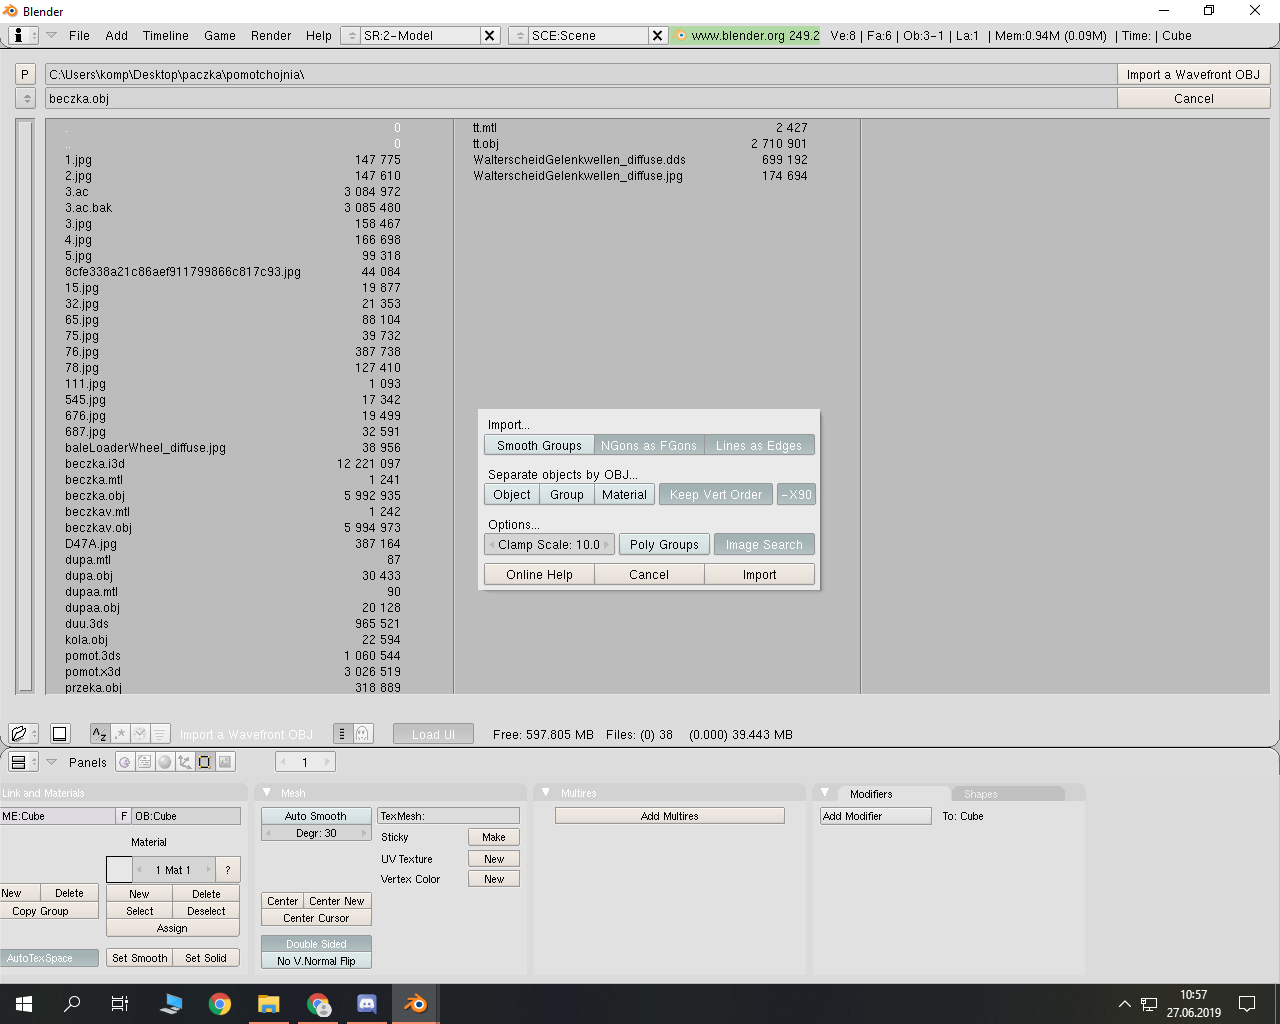
Task: Toggle the -X90 rotation option
Action: (x=797, y=494)
